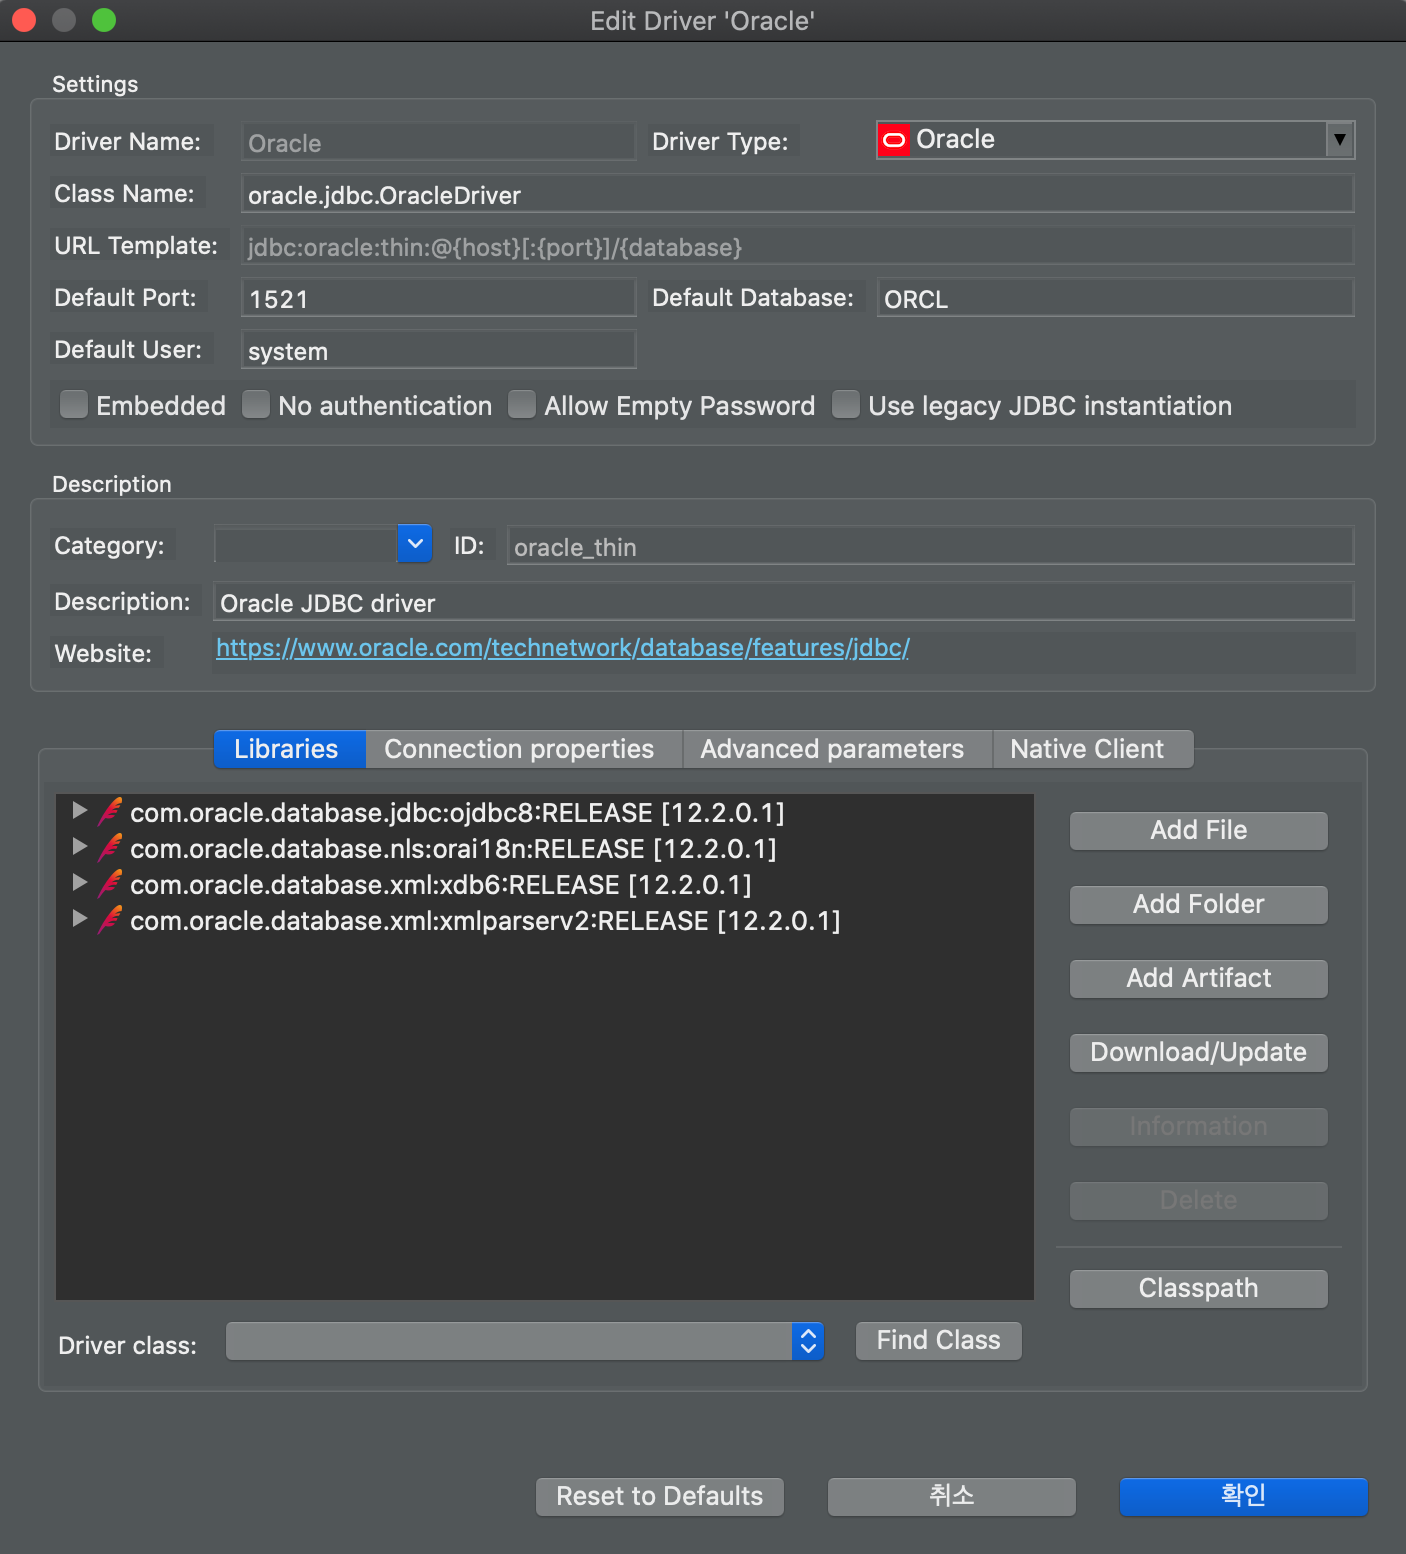Select com.oracle.database.nls:orai18n:RELEASE row

coord(545,848)
